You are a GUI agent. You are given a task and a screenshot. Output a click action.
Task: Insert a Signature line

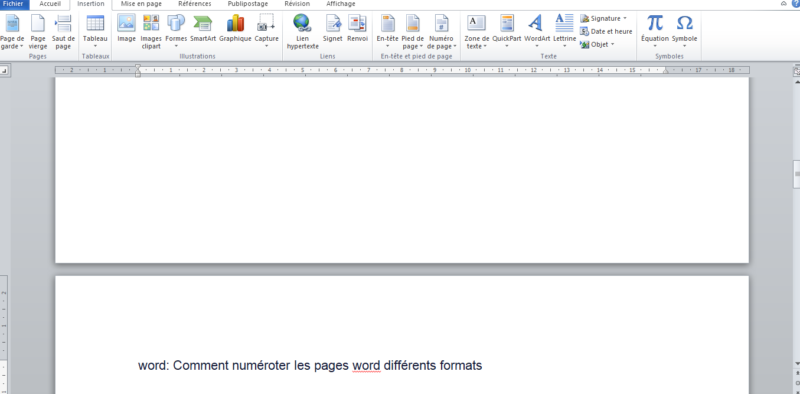(x=603, y=18)
